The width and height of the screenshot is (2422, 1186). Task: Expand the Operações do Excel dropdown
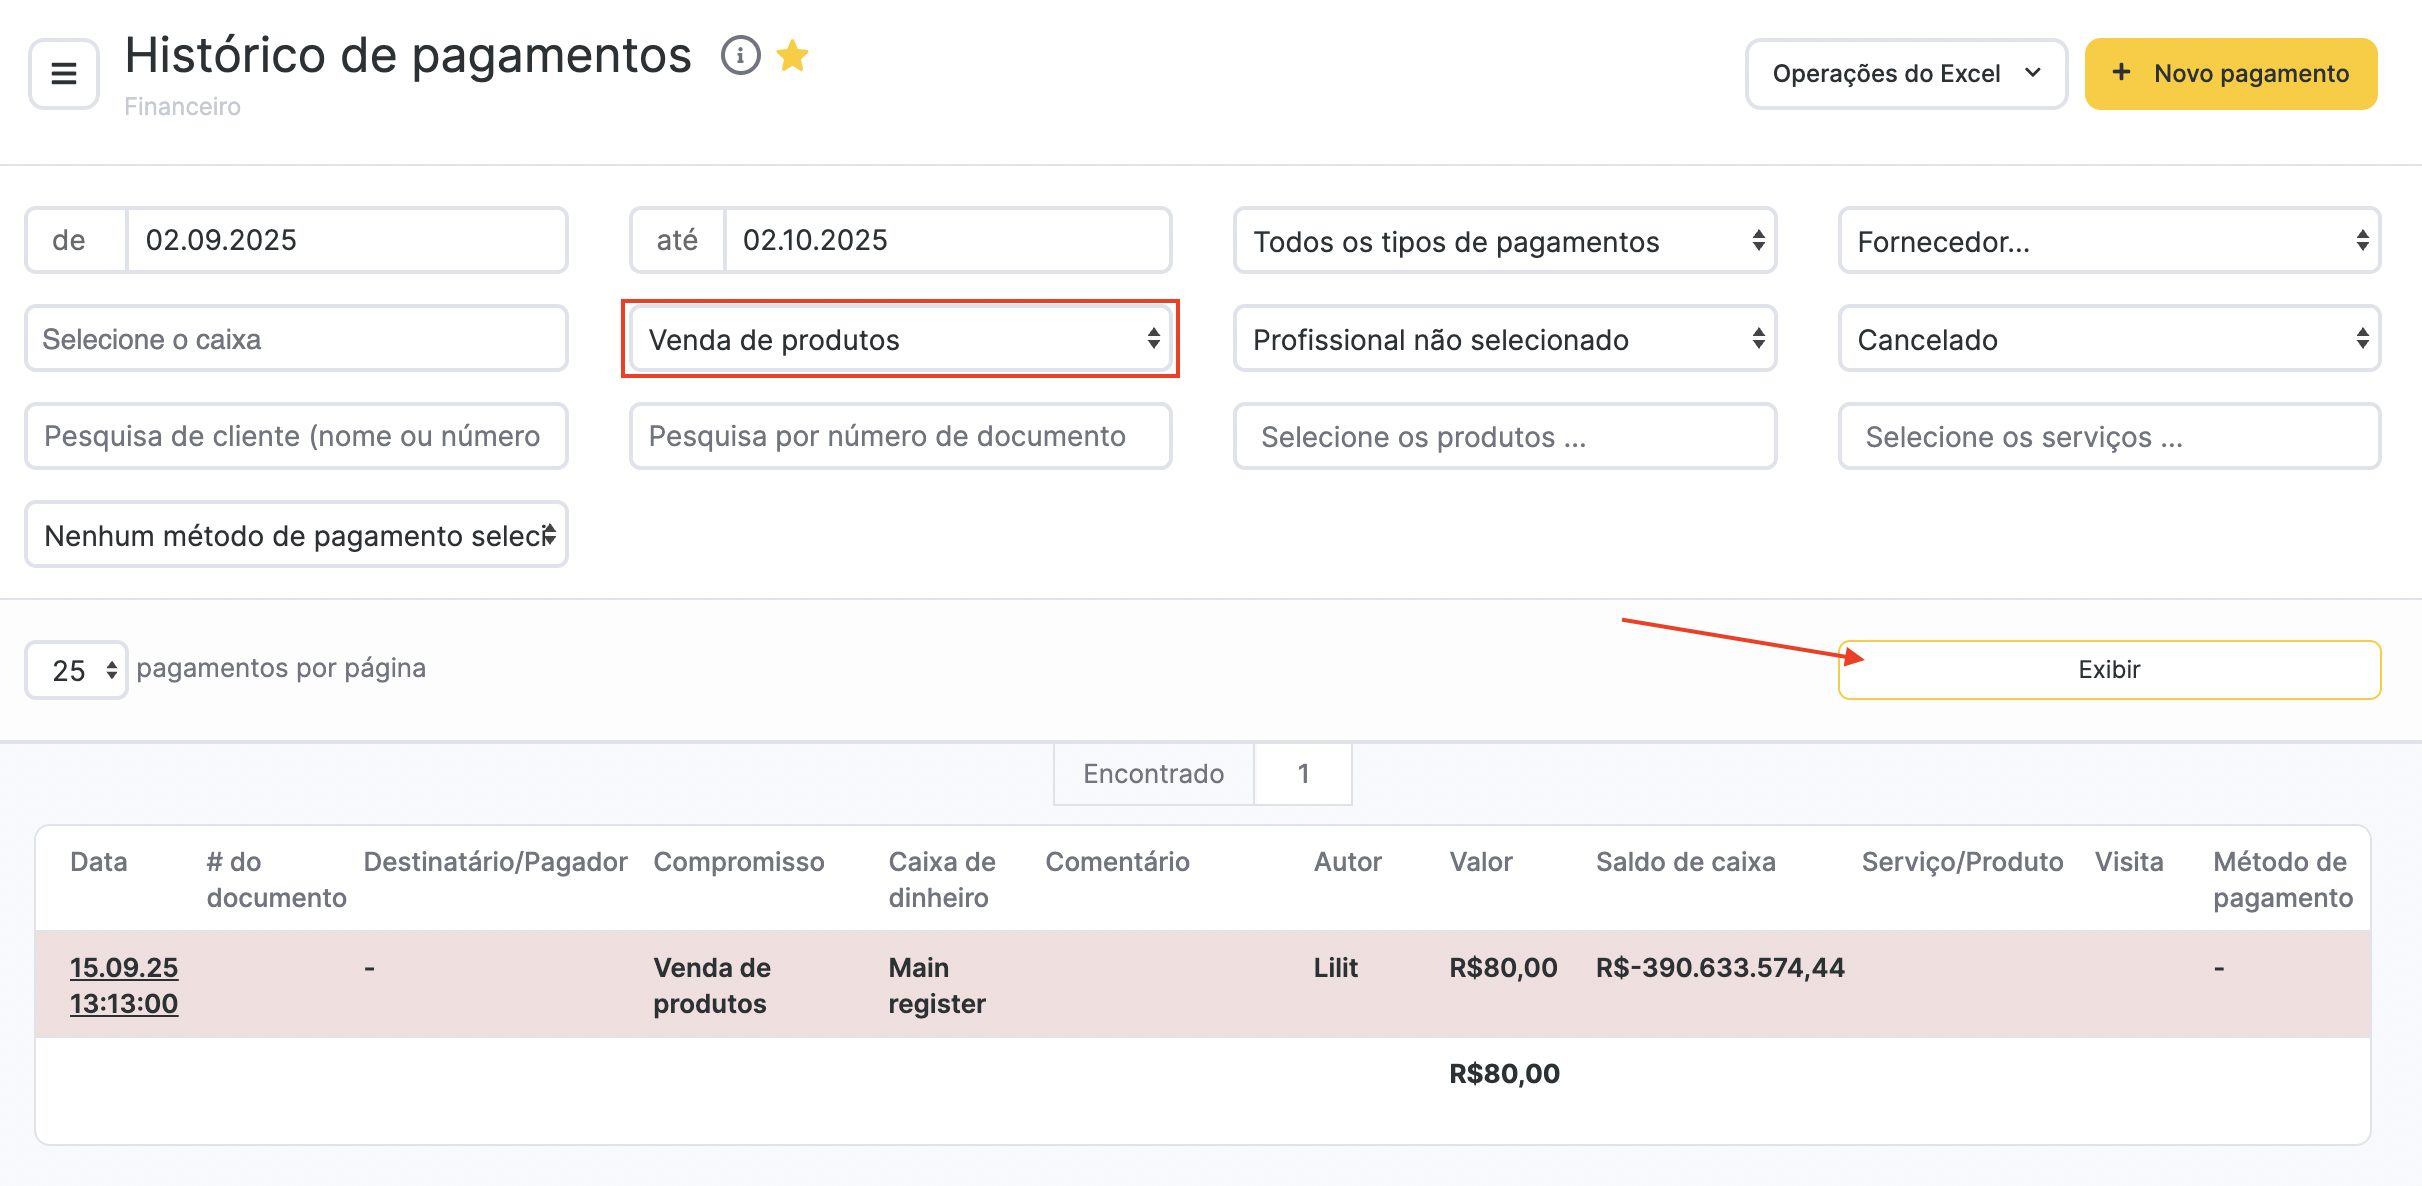pos(1905,74)
